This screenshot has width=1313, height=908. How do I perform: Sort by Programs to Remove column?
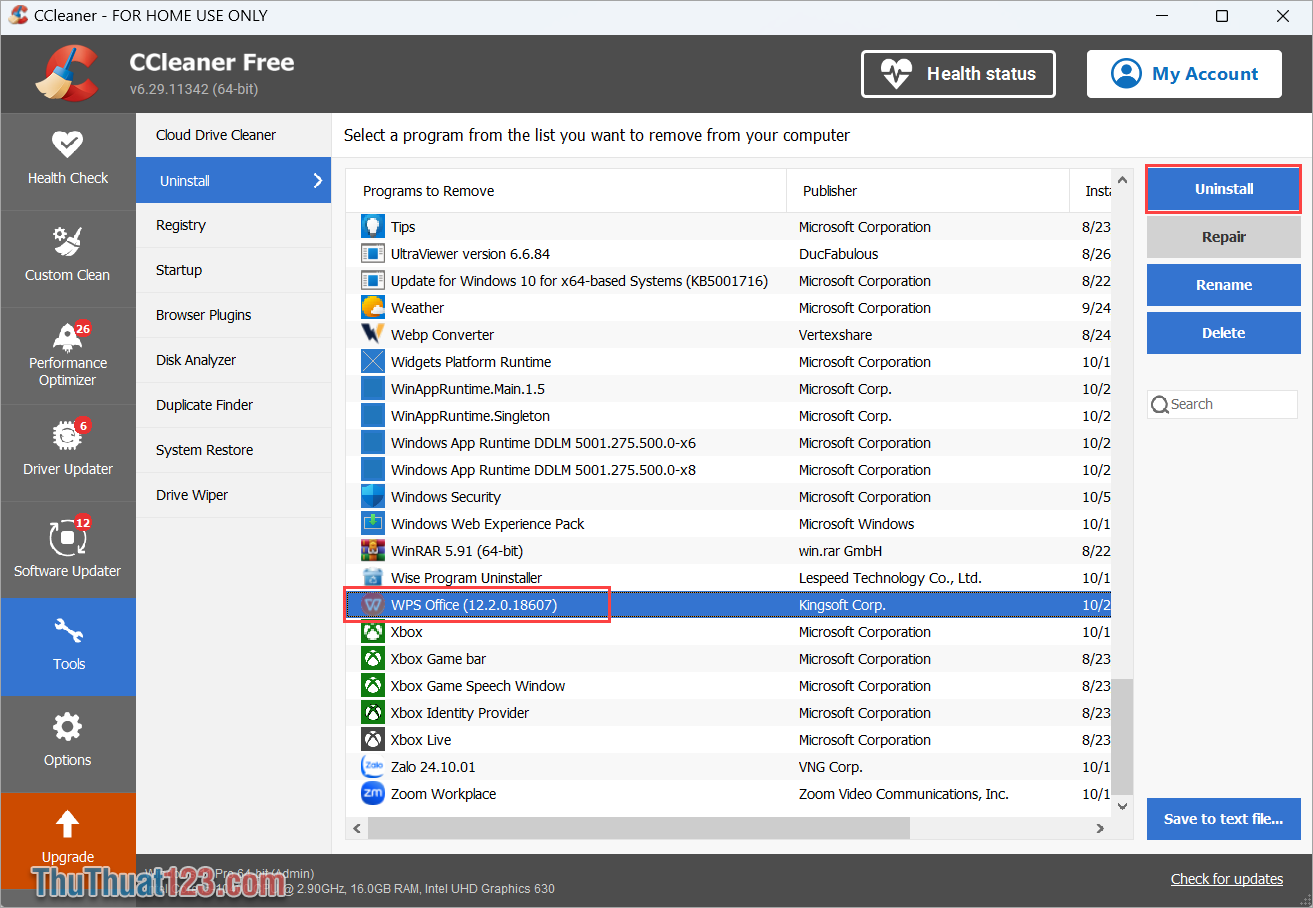click(567, 191)
